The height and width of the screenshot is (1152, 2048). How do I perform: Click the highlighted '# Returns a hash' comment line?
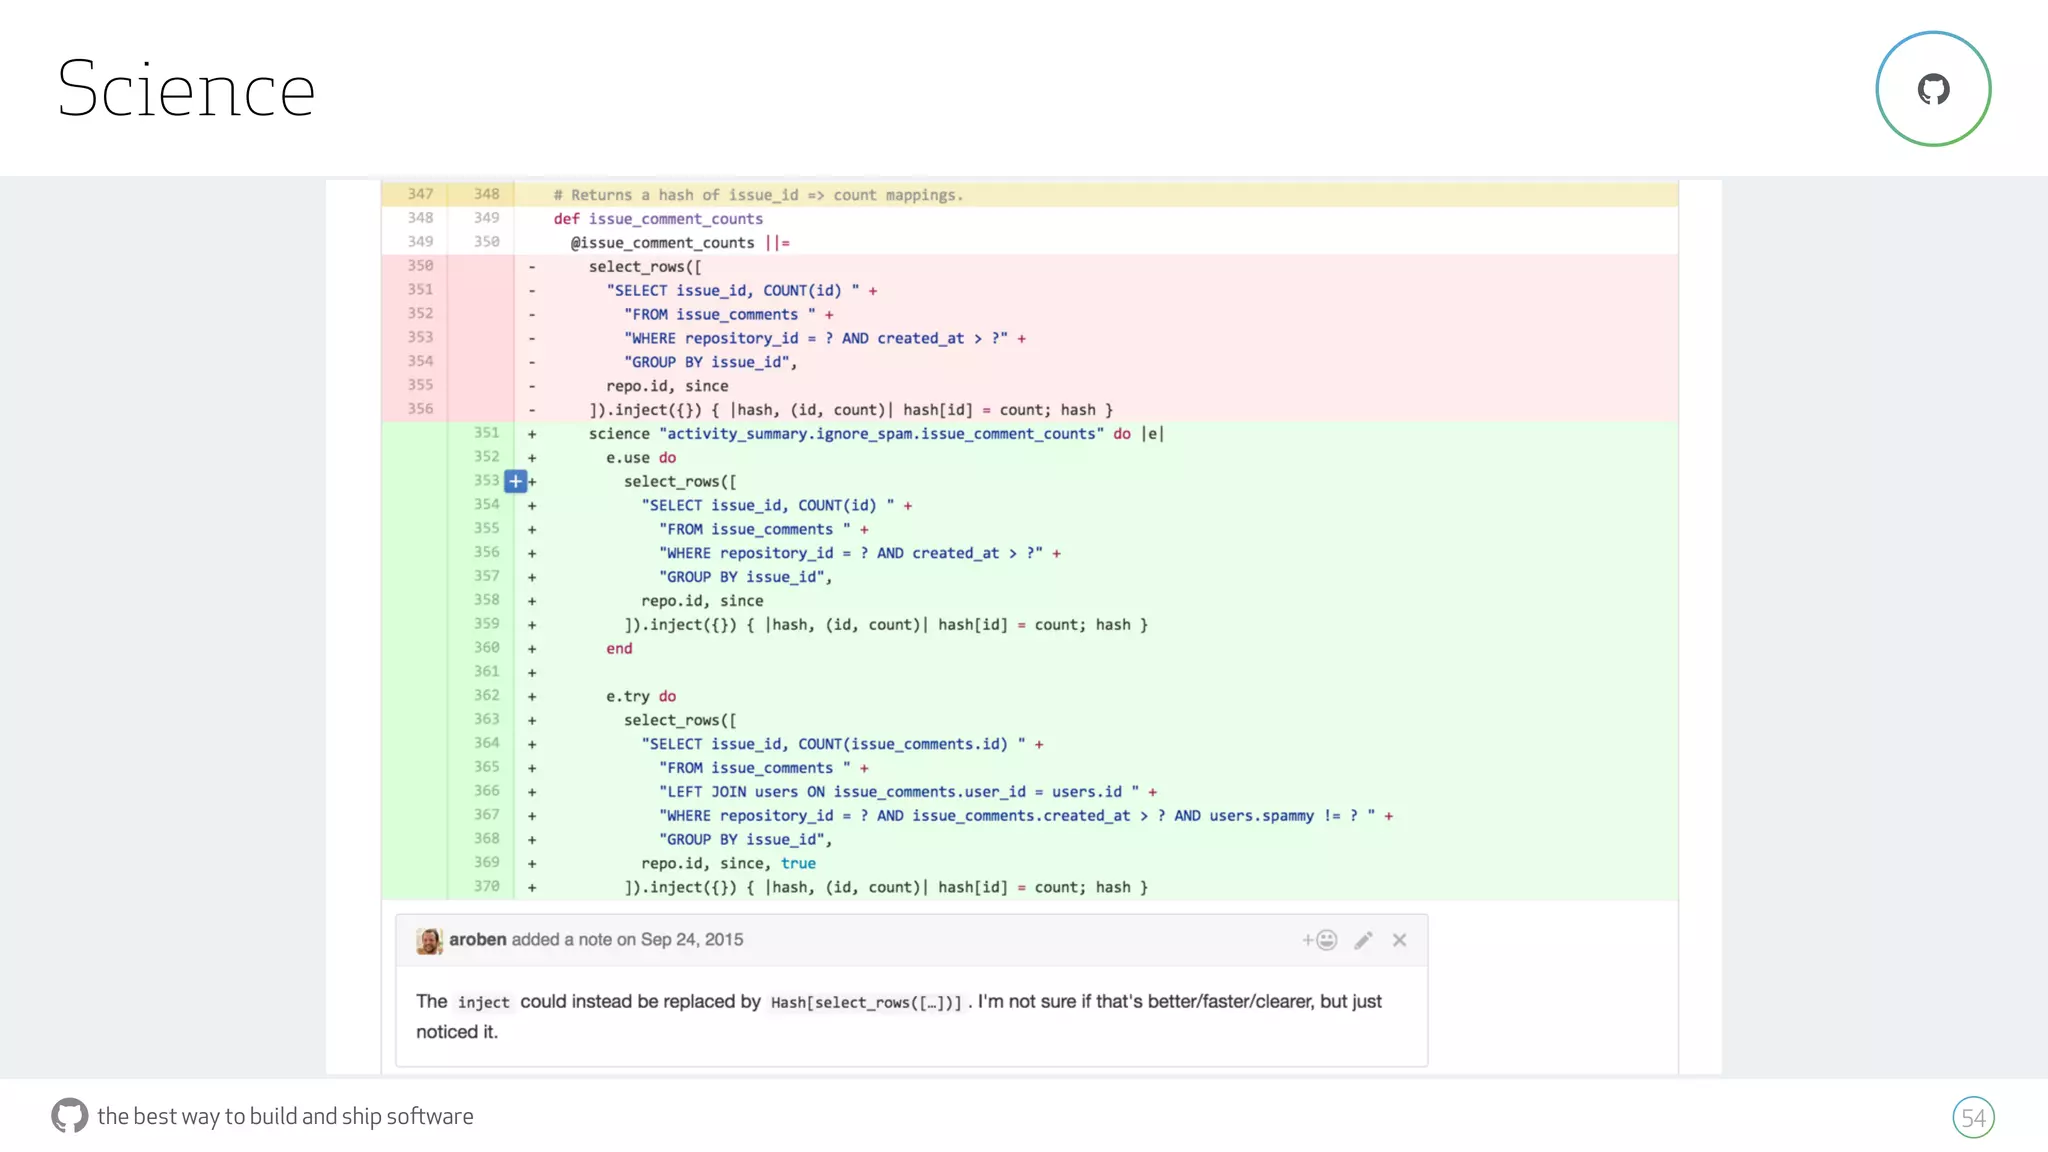pos(758,195)
